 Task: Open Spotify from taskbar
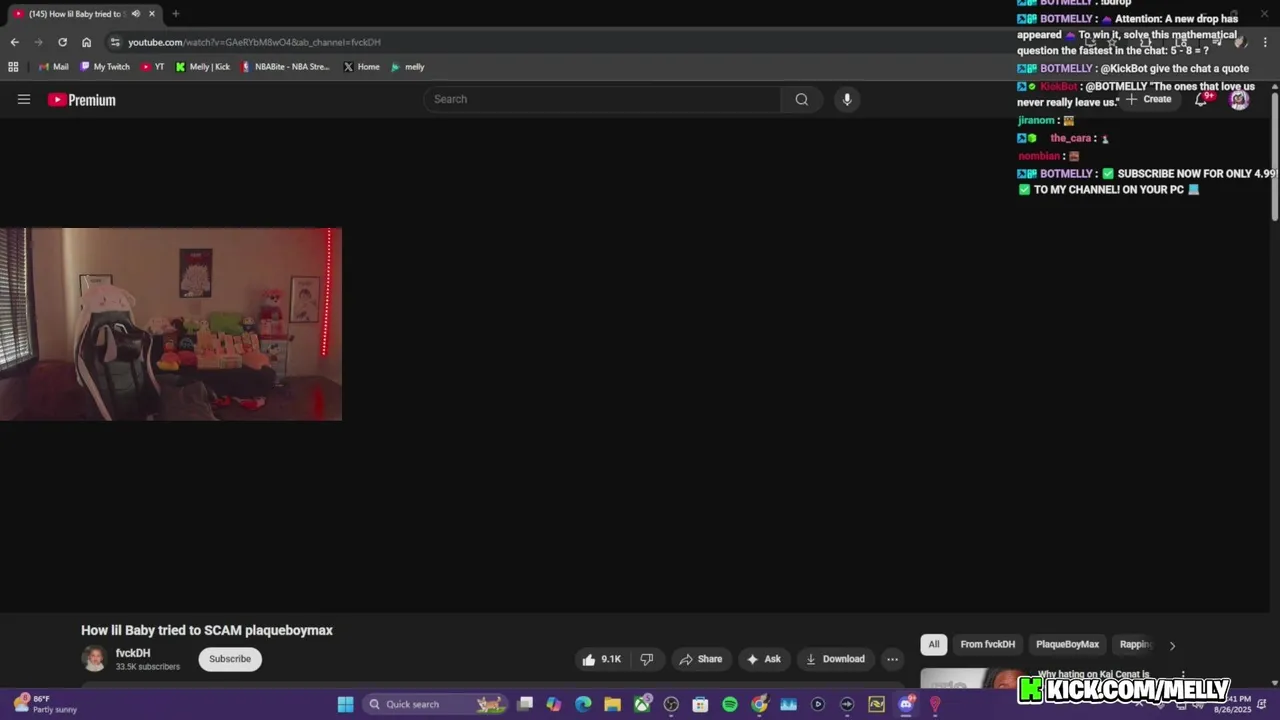(730, 704)
